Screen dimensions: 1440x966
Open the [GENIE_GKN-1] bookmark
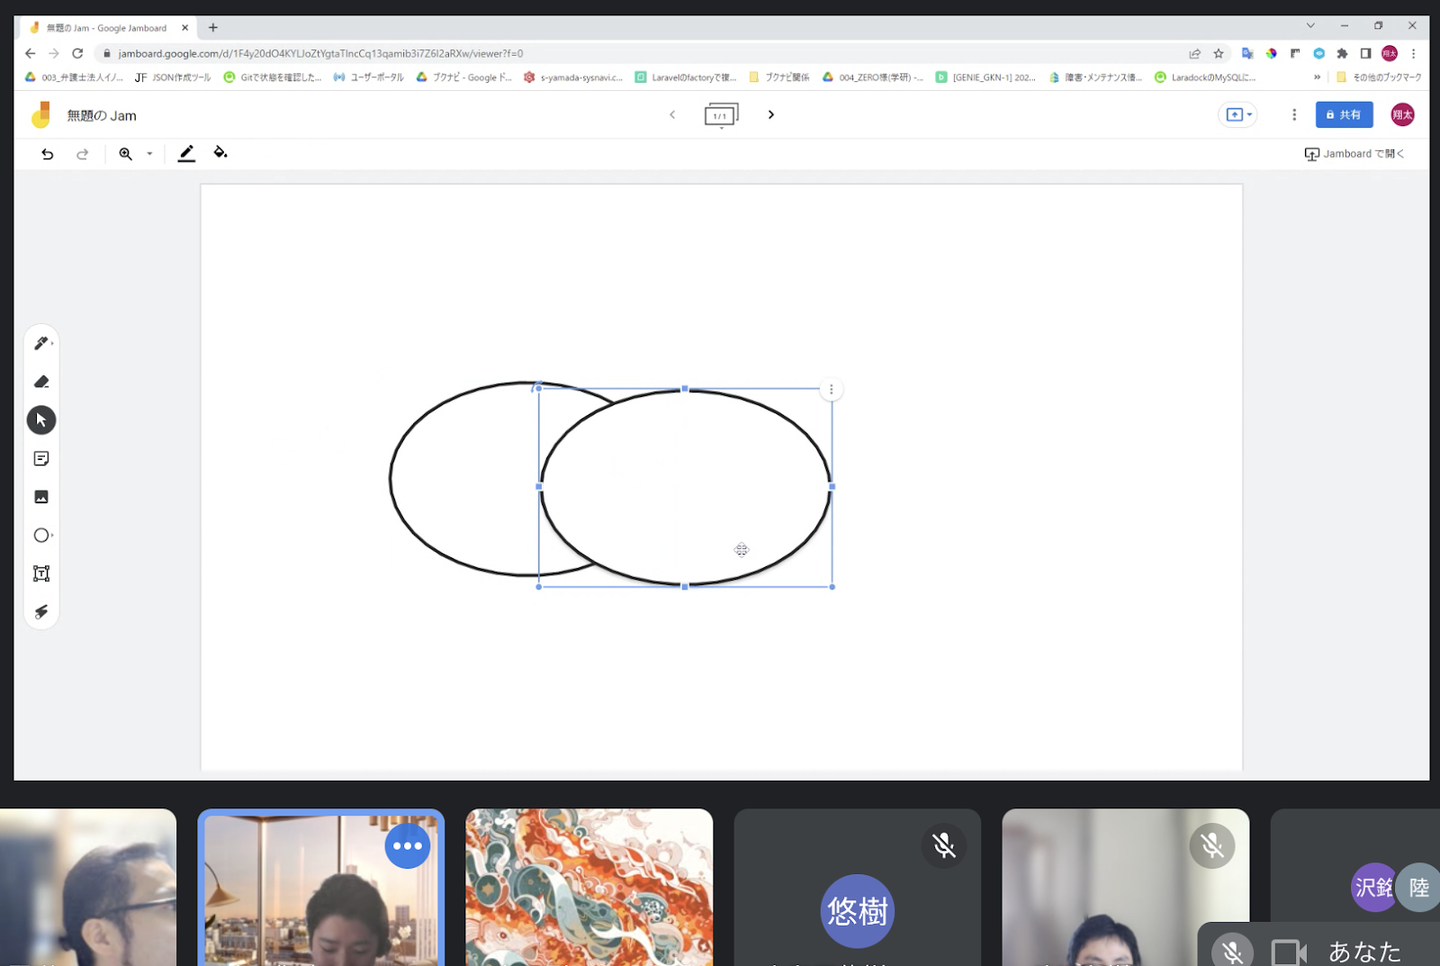coord(986,77)
